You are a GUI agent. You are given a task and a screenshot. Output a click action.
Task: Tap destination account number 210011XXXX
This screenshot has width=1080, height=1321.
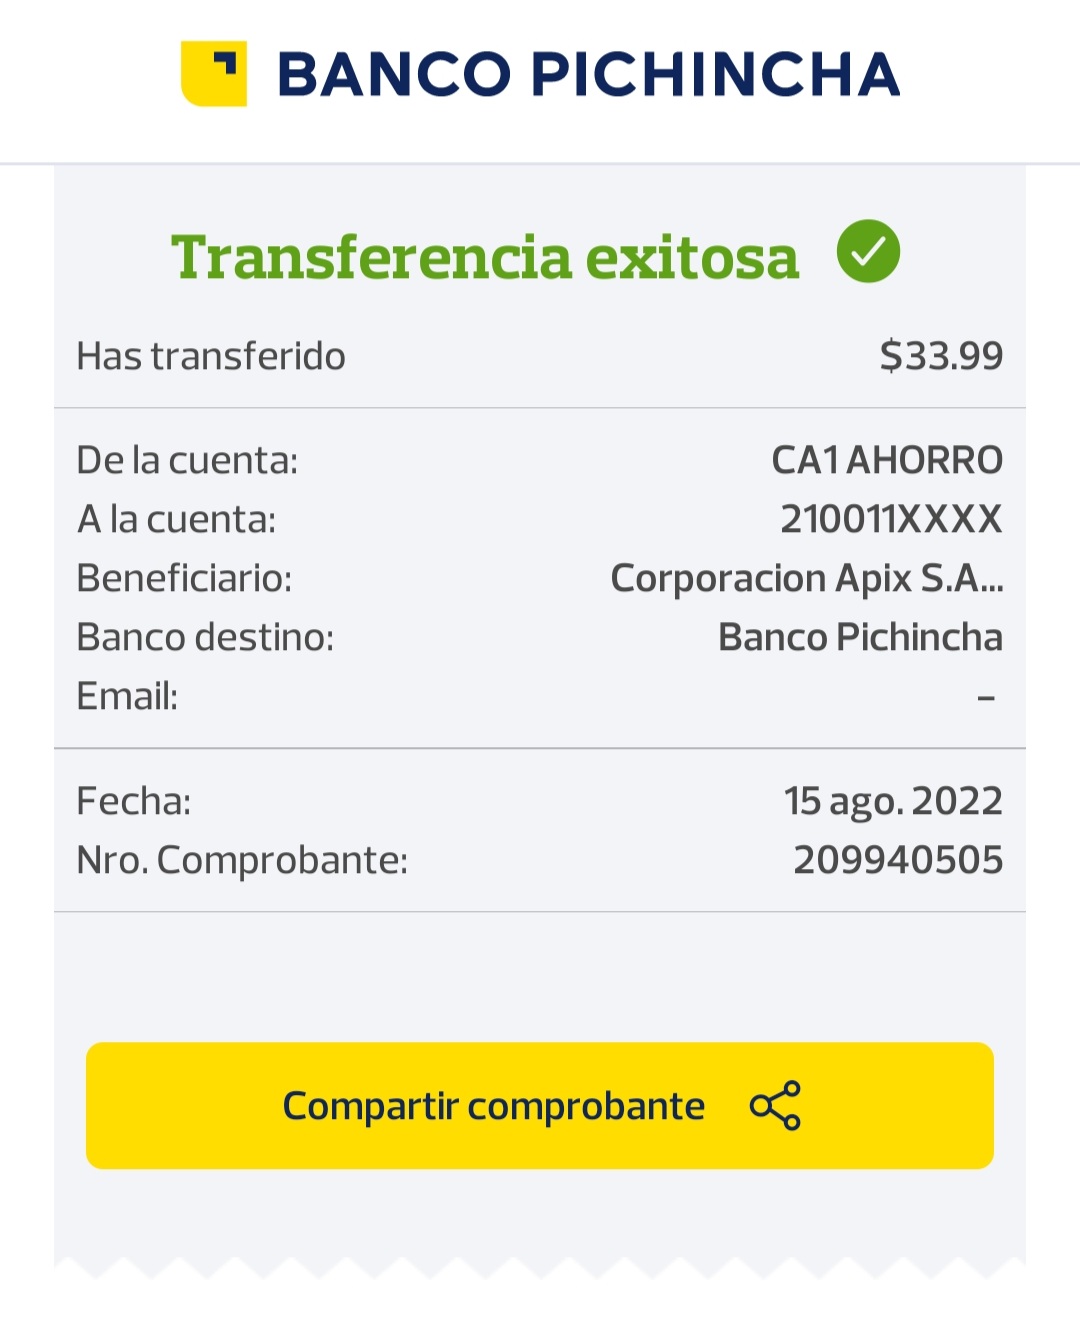point(891,519)
